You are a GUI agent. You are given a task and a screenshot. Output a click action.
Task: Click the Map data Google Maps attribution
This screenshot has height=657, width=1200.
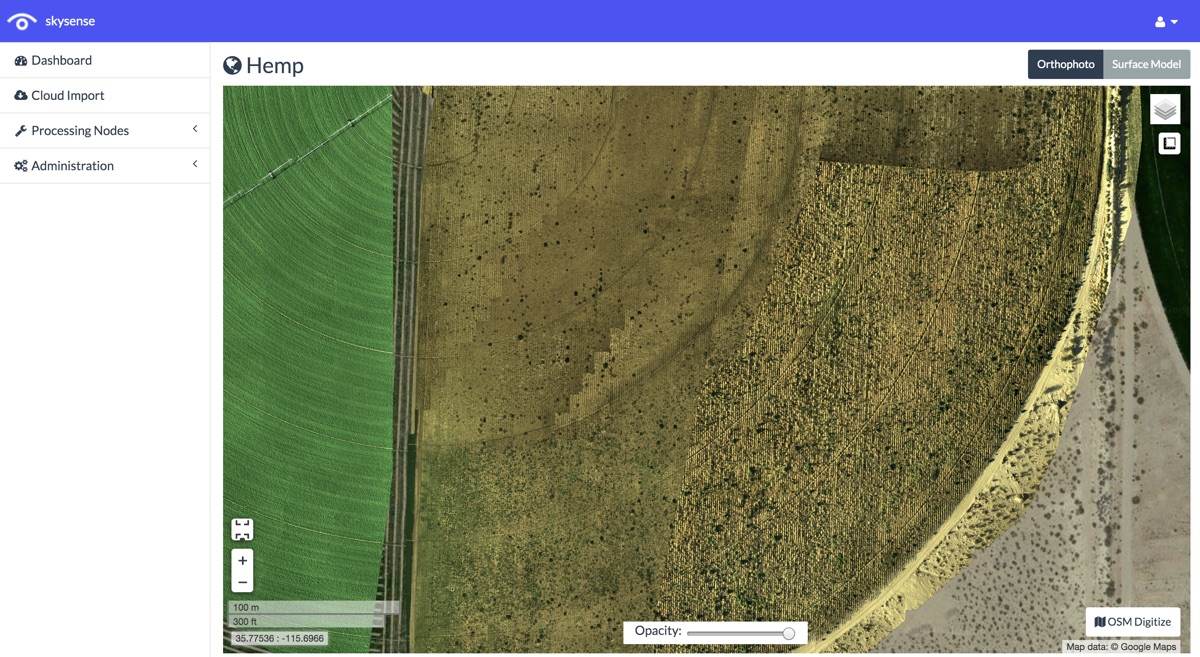tap(1121, 647)
